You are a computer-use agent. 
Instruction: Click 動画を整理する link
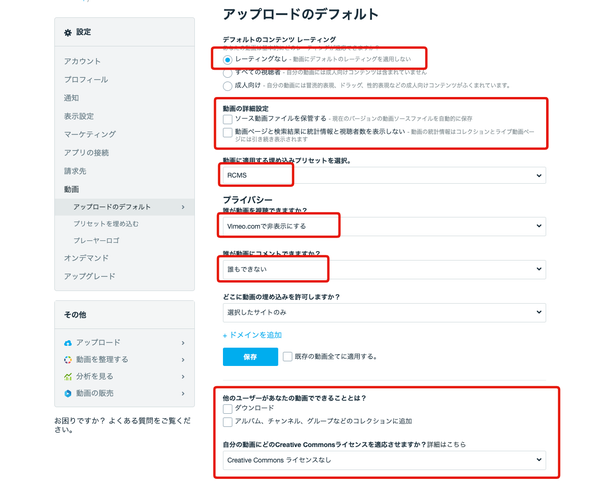coord(102,359)
